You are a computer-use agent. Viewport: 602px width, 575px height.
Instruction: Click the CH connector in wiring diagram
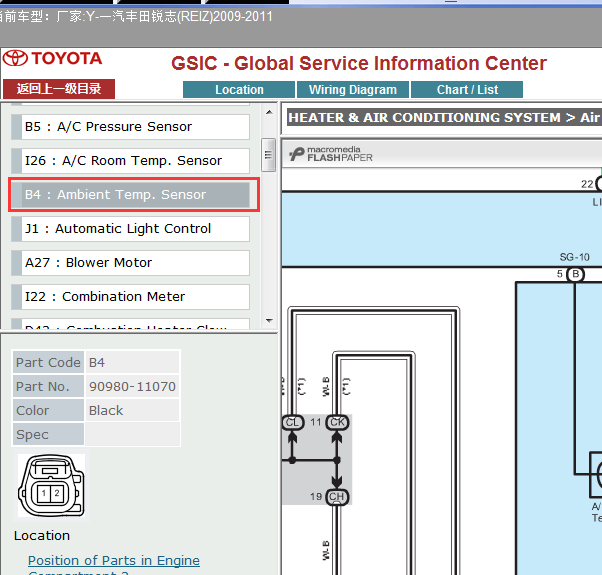337,497
